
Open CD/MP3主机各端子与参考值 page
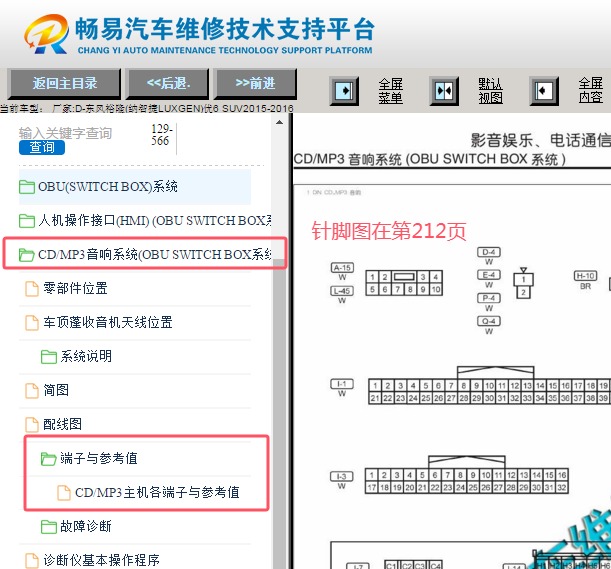[x=157, y=492]
